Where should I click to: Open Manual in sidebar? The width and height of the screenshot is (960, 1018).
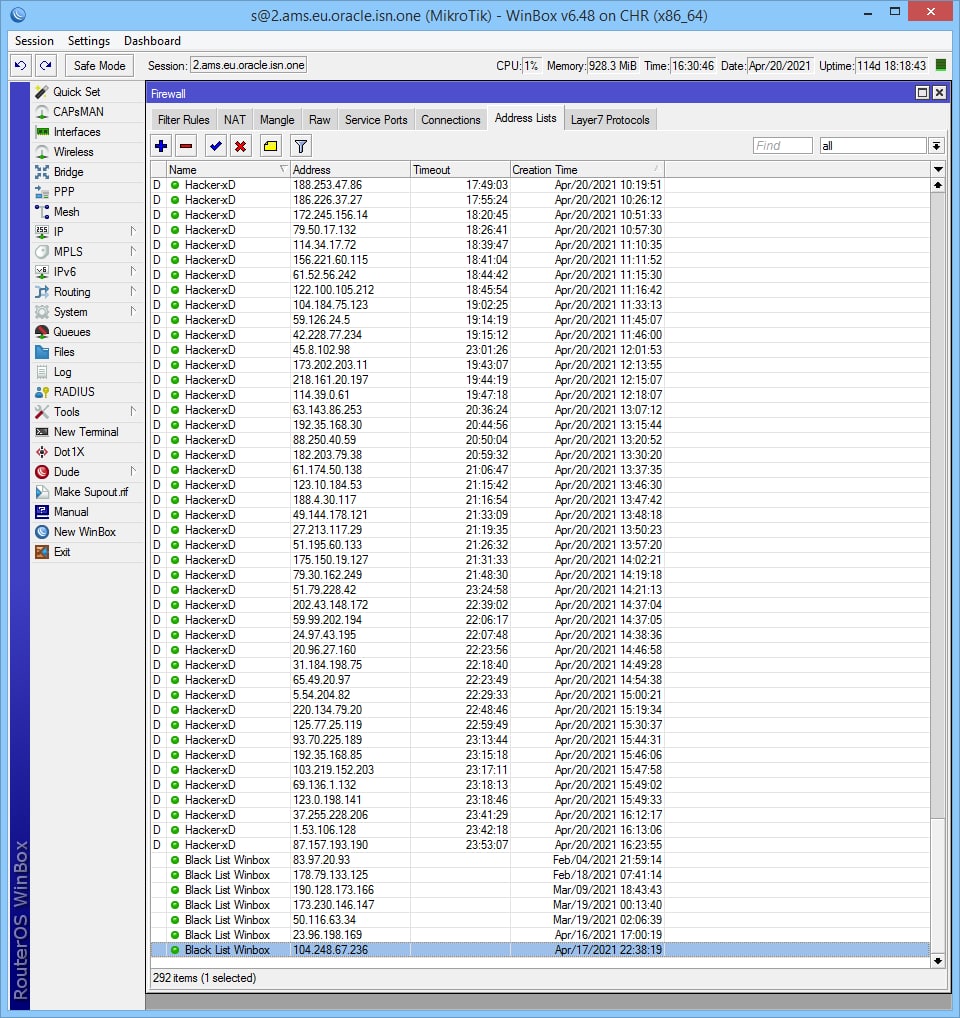click(x=88, y=512)
